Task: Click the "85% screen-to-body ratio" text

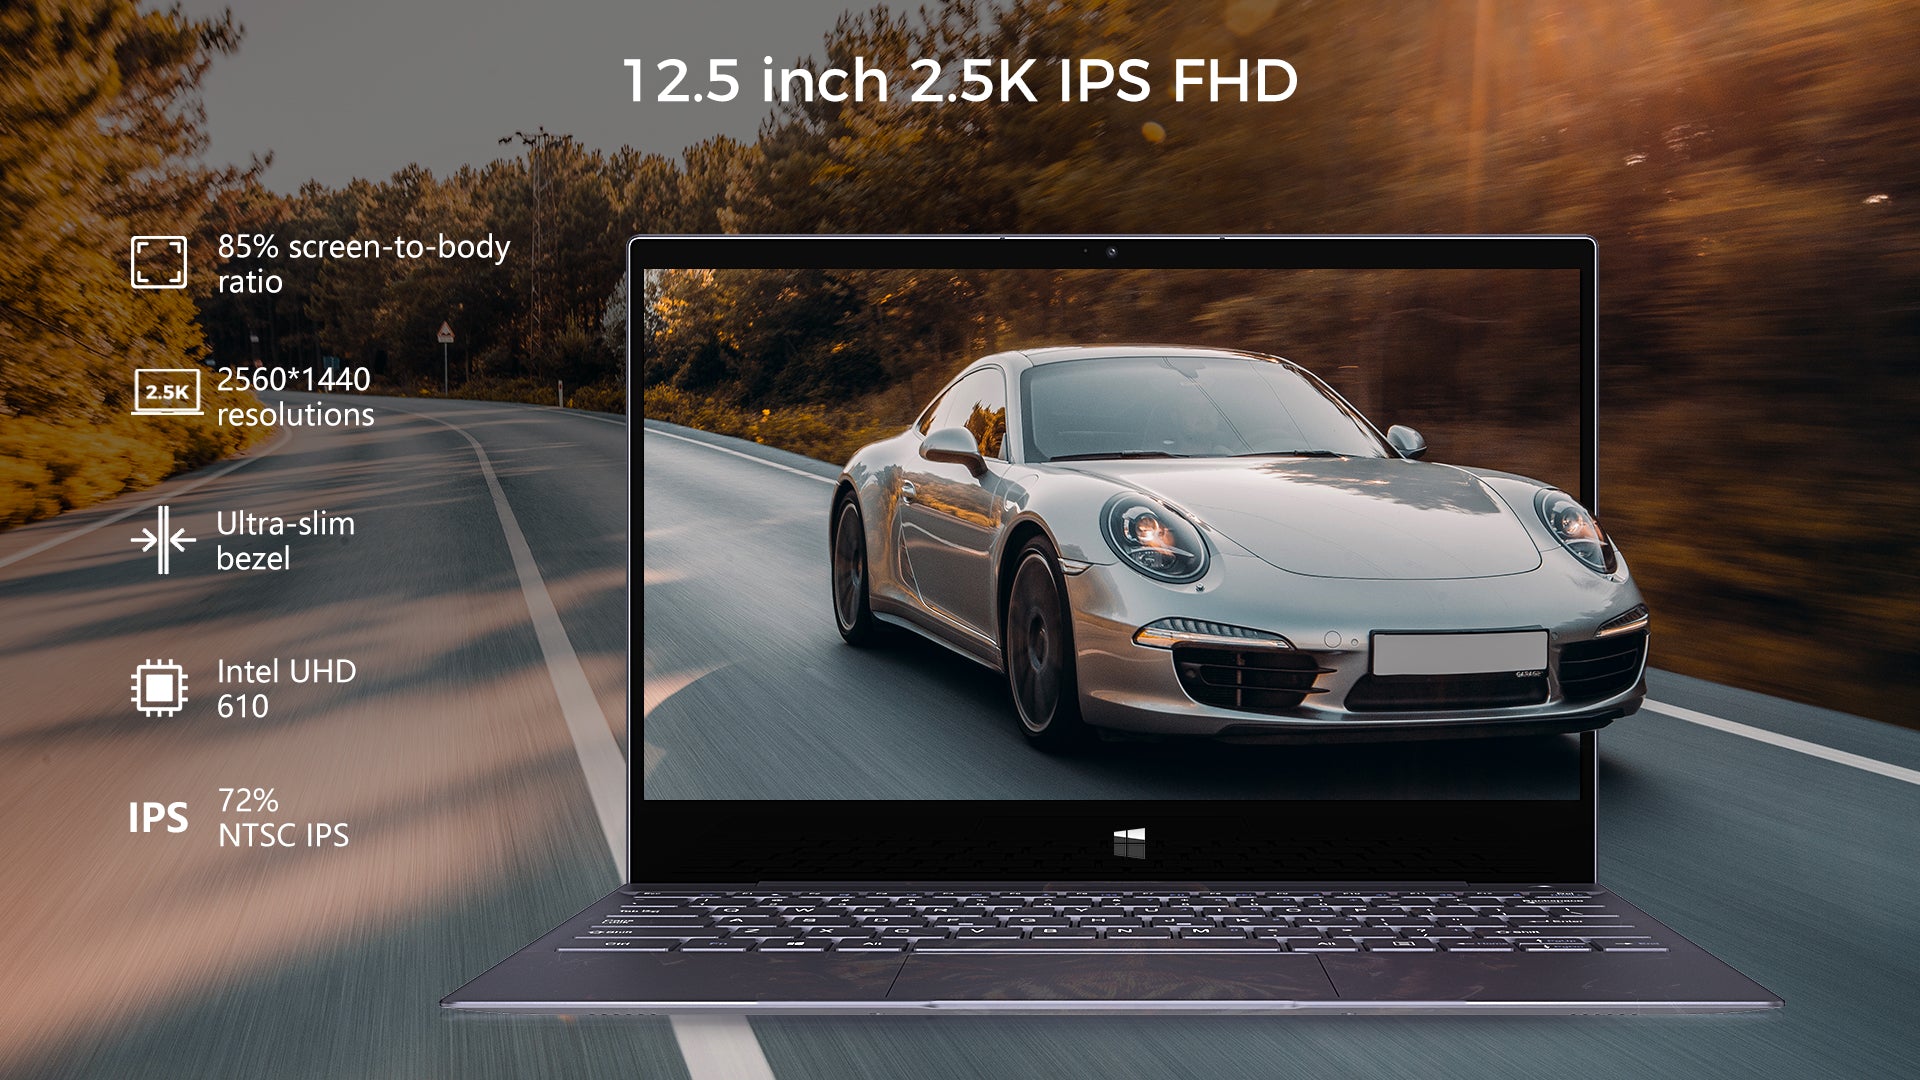Action: pos(364,264)
